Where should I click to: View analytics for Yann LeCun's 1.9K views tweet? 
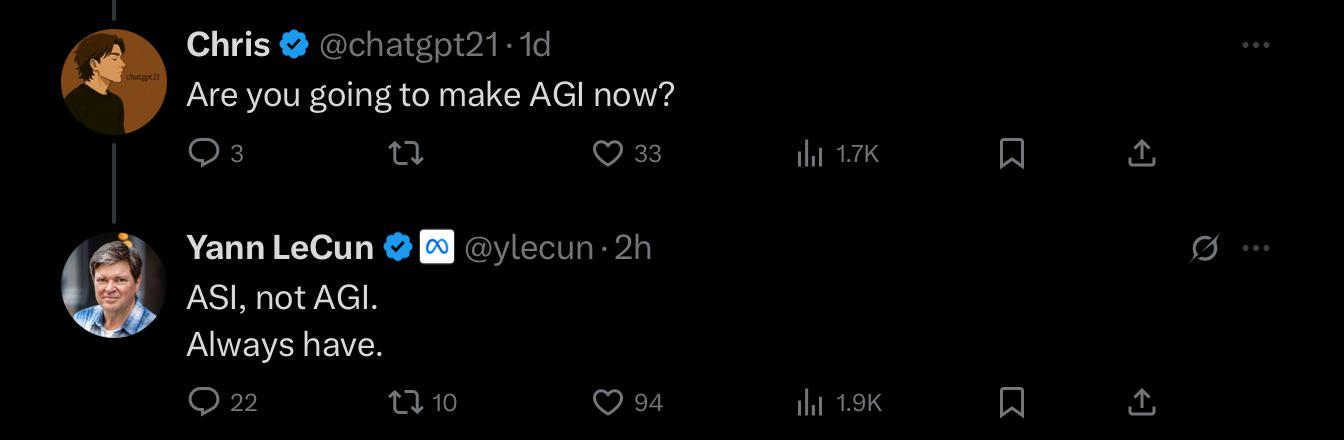click(809, 402)
